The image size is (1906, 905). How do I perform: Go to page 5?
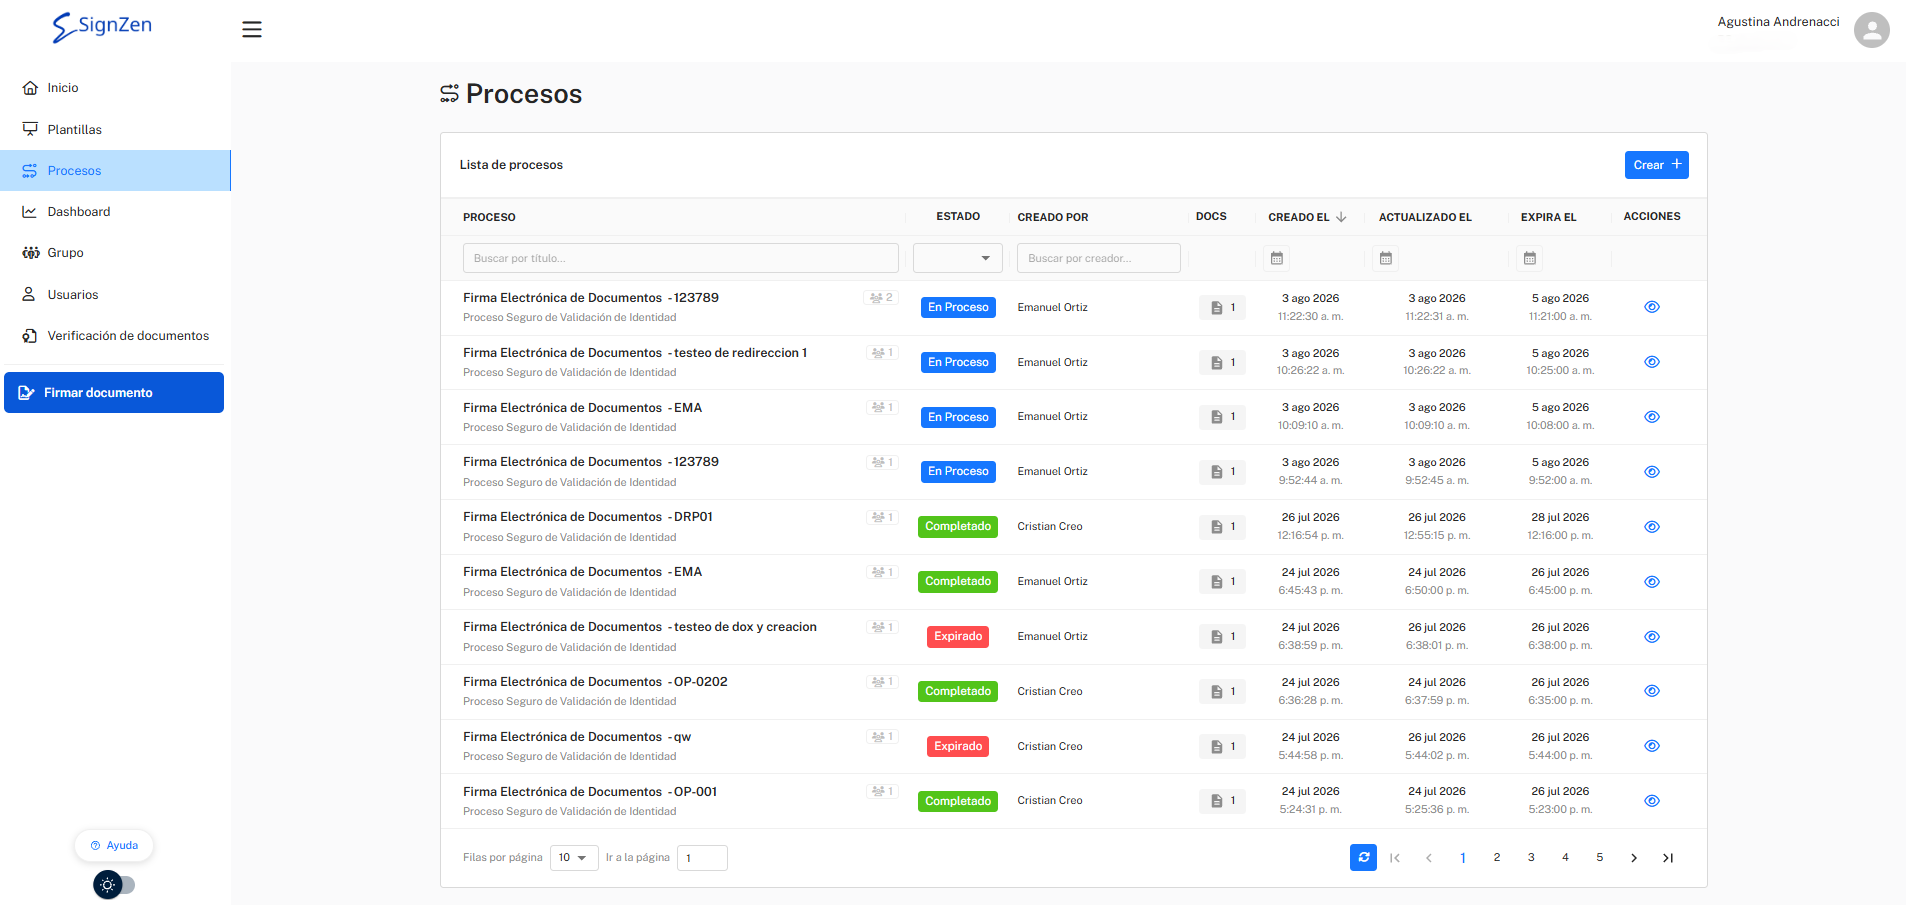[1600, 858]
